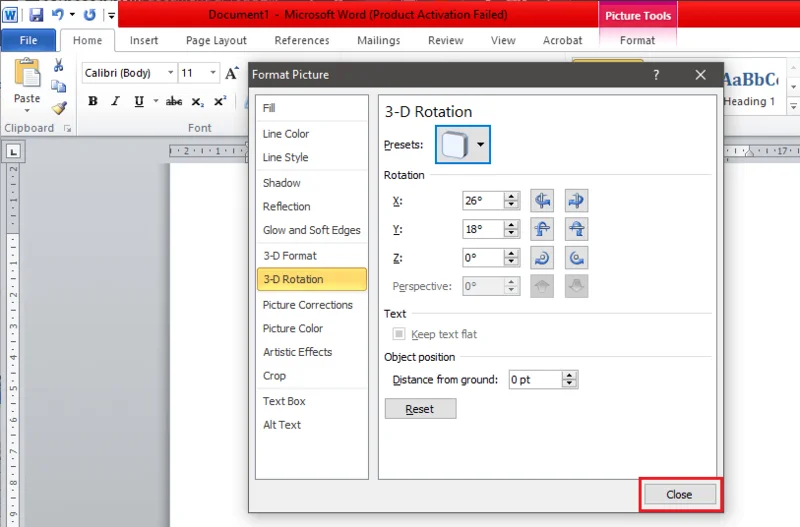Image resolution: width=800 pixels, height=527 pixels.
Task: Rotate up around Y axis icon
Action: (x=542, y=229)
